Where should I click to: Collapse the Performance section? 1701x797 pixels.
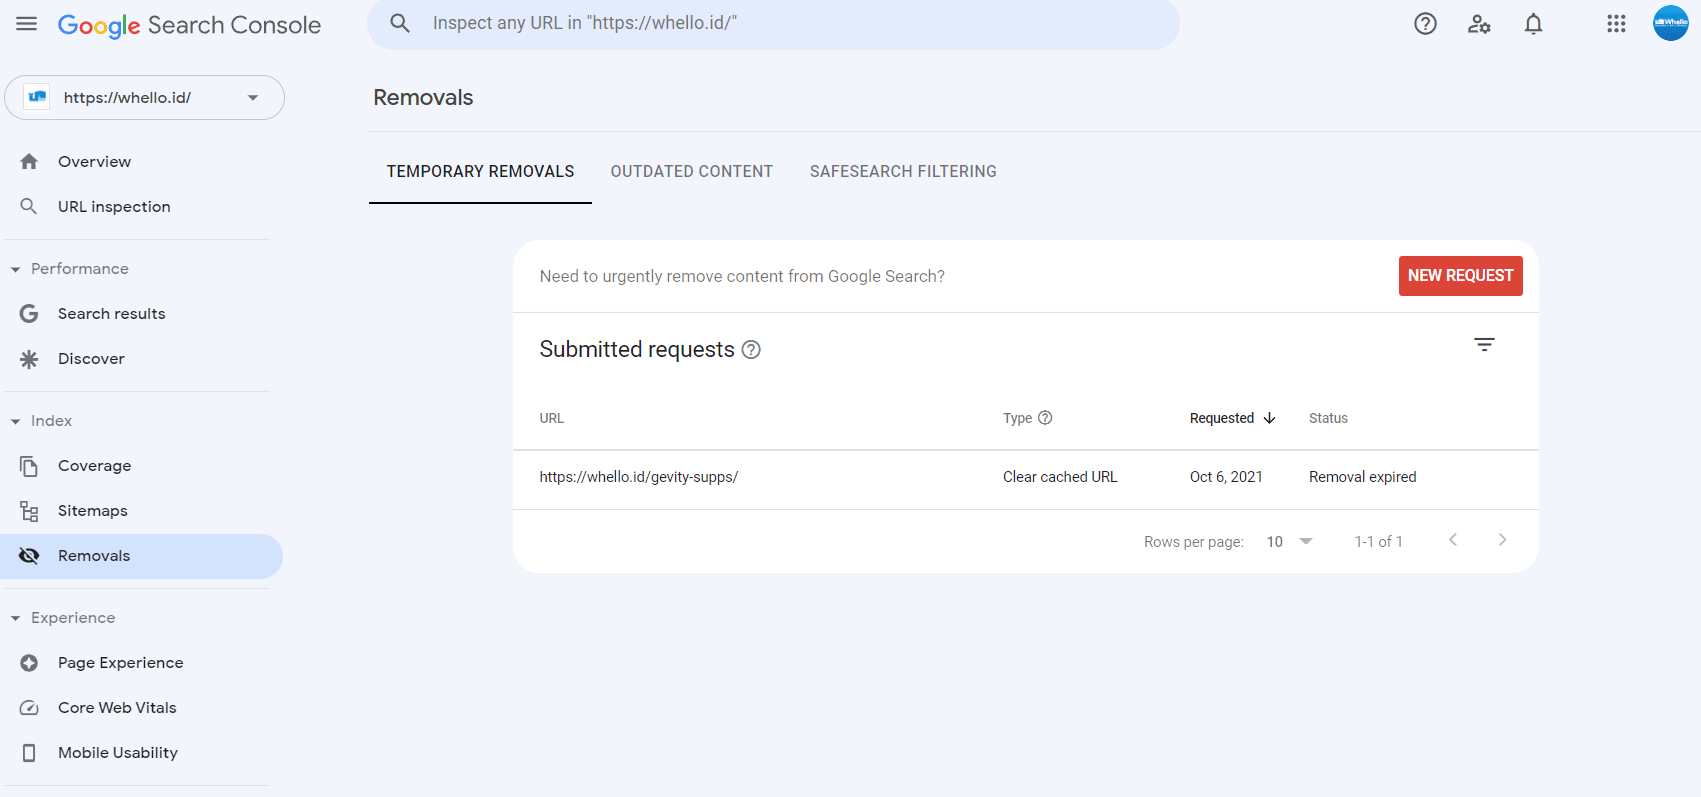[16, 269]
